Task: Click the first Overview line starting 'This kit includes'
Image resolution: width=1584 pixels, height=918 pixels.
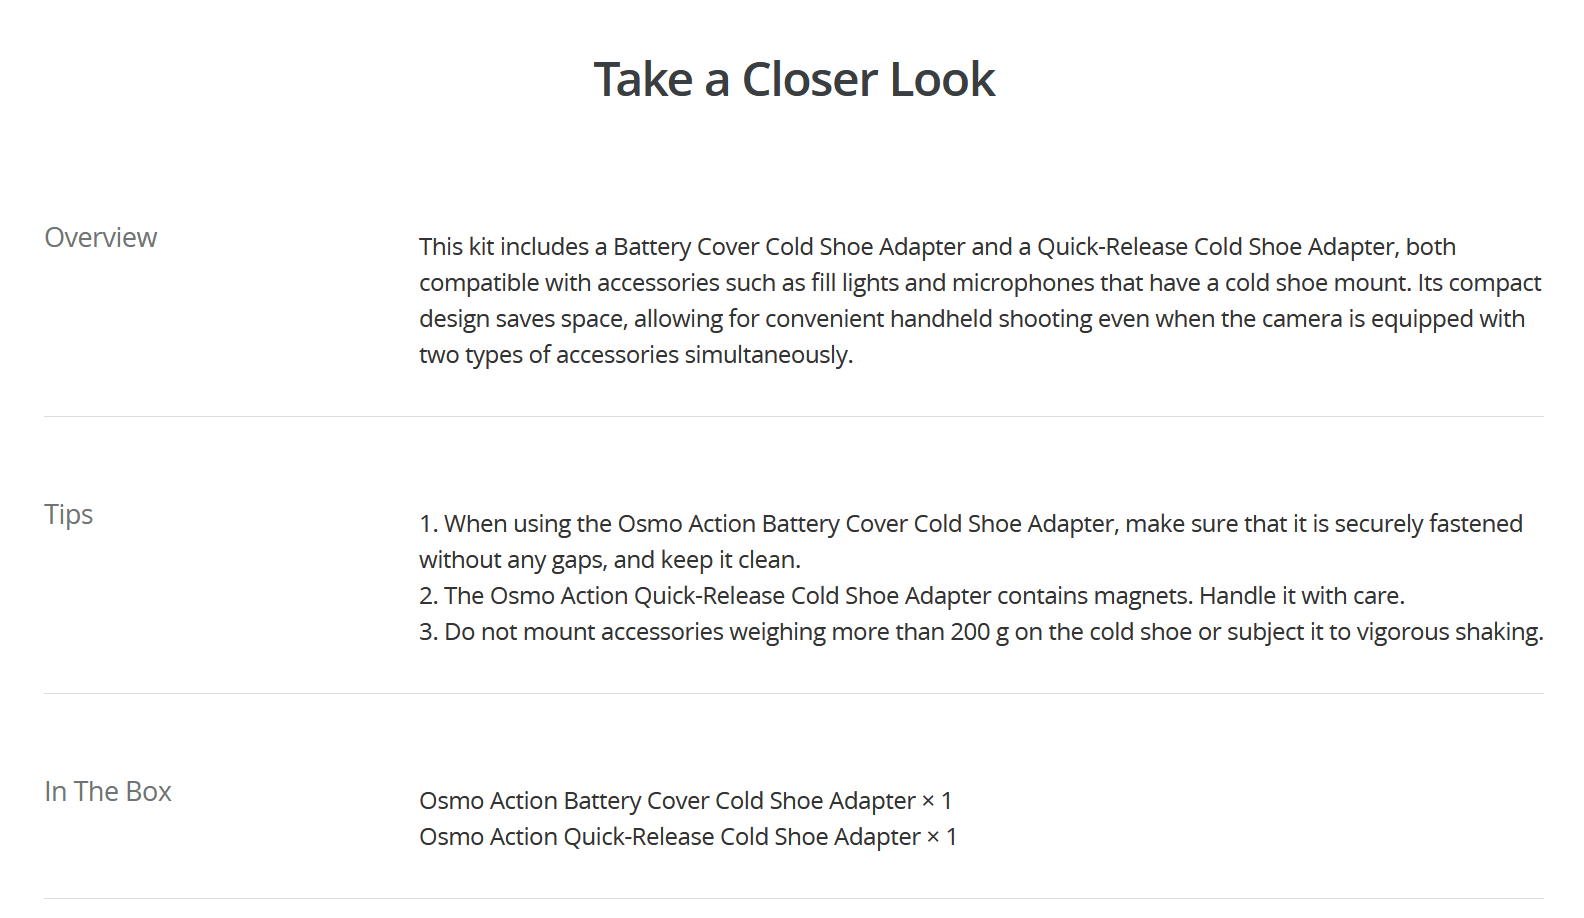Action: point(937,247)
